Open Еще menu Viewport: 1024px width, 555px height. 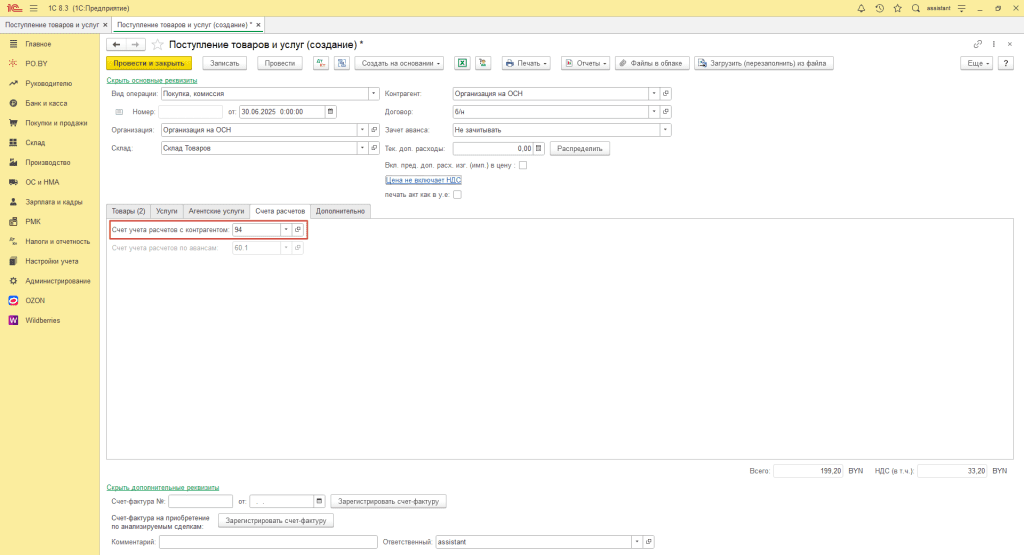point(977,63)
